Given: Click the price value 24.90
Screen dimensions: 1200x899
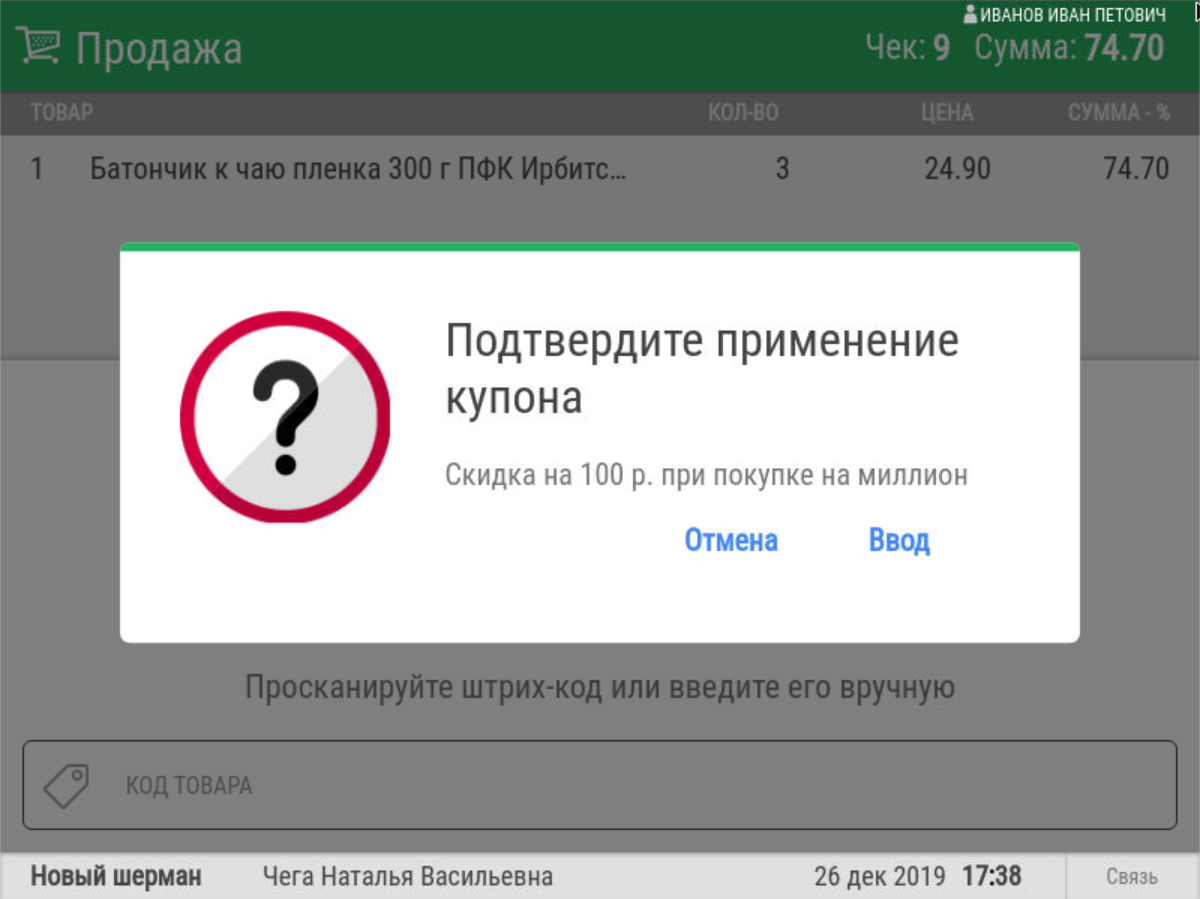Looking at the screenshot, I should pyautogui.click(x=958, y=169).
